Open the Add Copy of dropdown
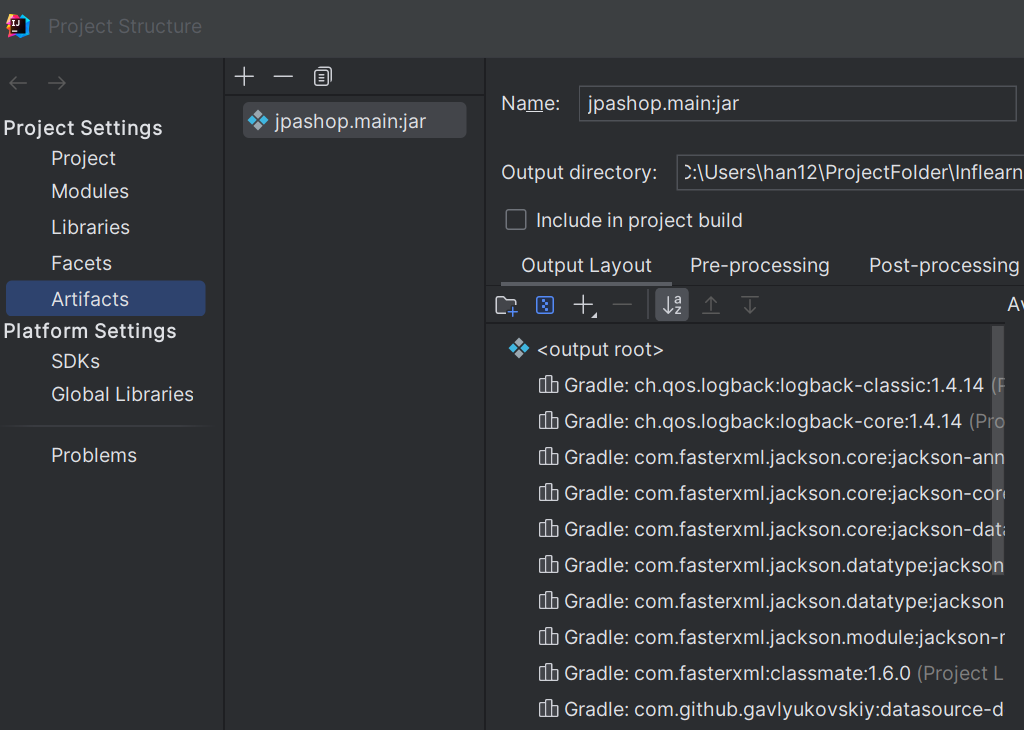Screen dimensions: 1024x730 point(584,306)
